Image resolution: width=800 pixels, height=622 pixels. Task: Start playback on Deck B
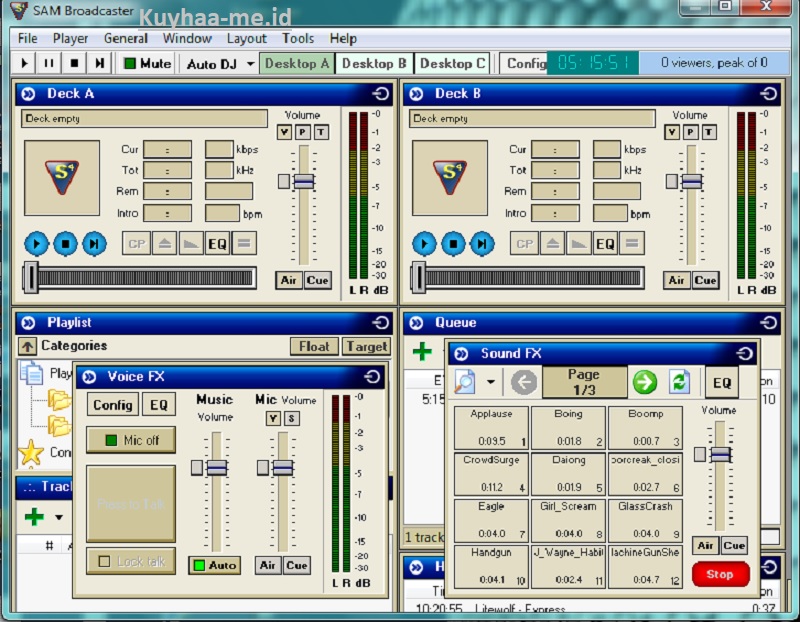(x=424, y=244)
